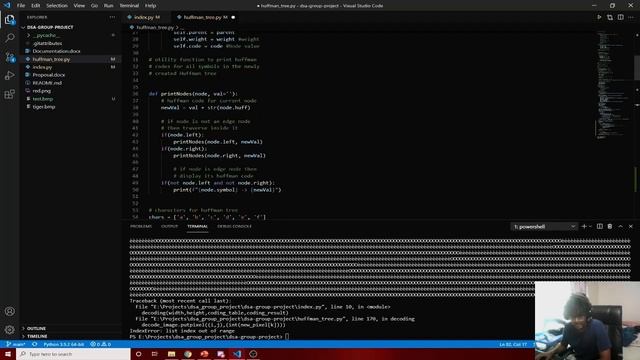Open the Manage gear icon

[x=9, y=329]
